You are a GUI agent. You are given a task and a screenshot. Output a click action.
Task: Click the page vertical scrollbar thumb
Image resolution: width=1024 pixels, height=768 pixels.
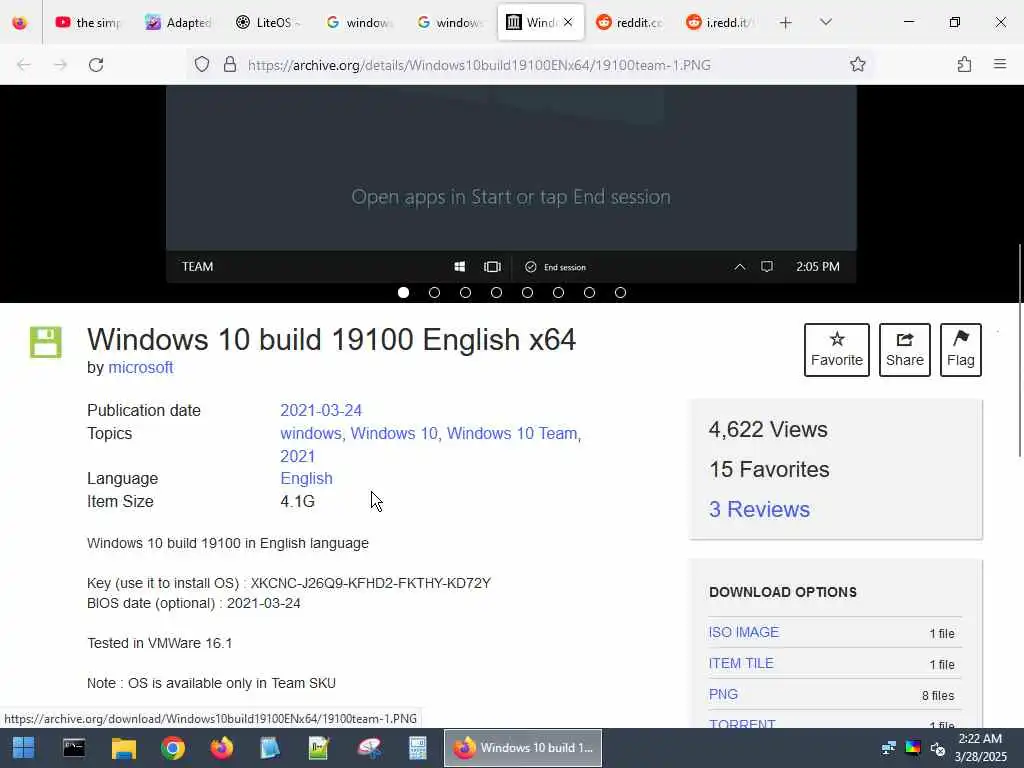1020,351
